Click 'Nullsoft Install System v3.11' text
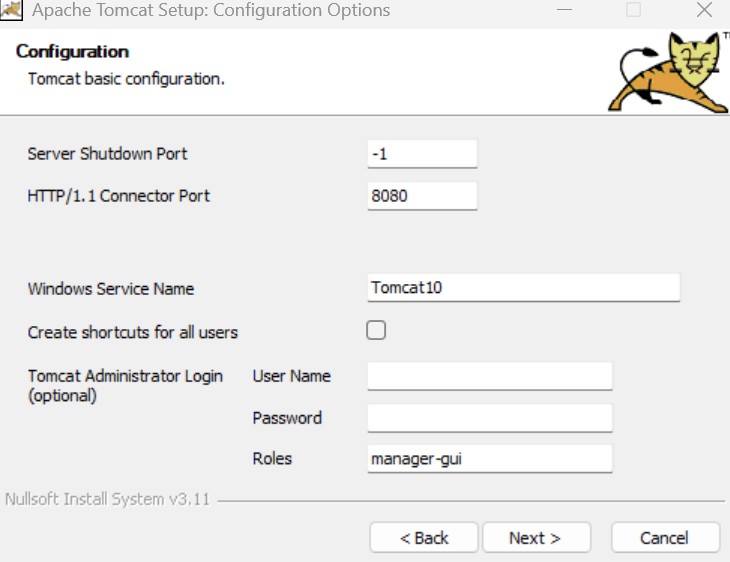 pyautogui.click(x=107, y=499)
